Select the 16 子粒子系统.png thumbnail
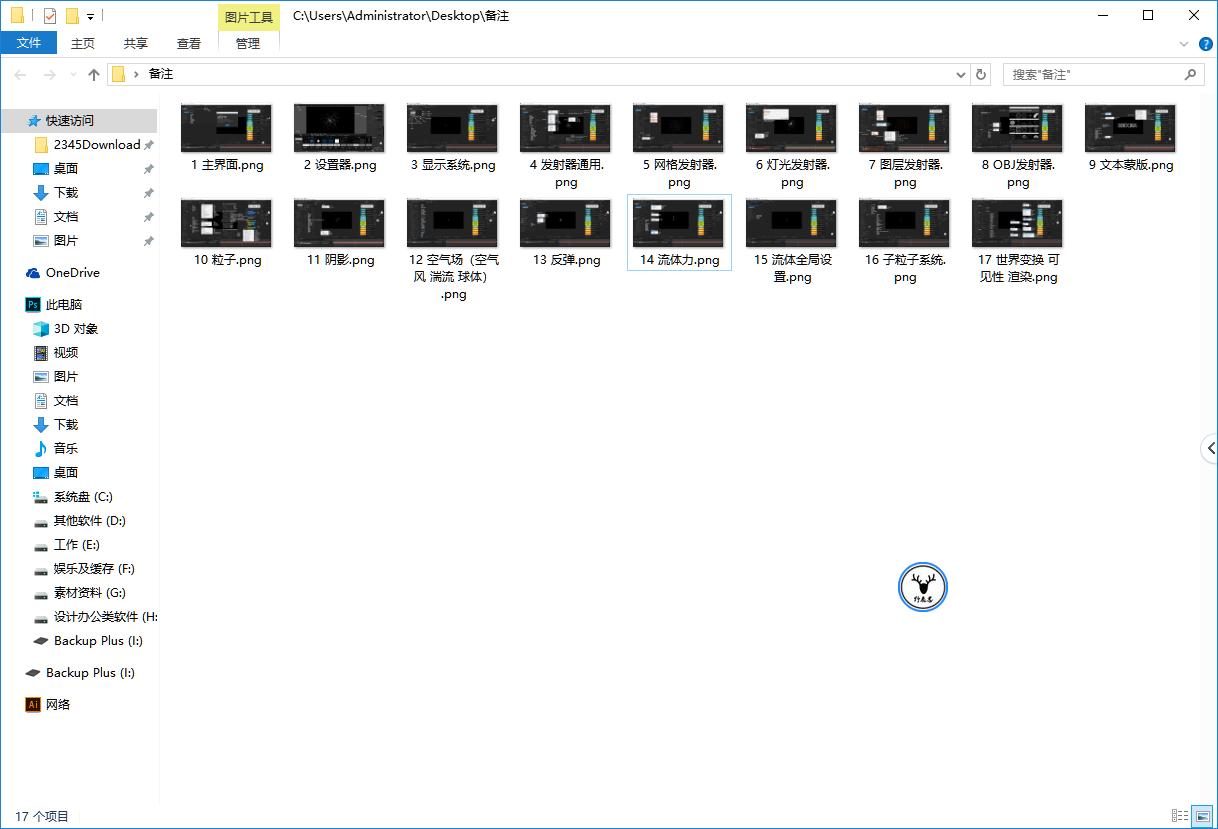 905,223
